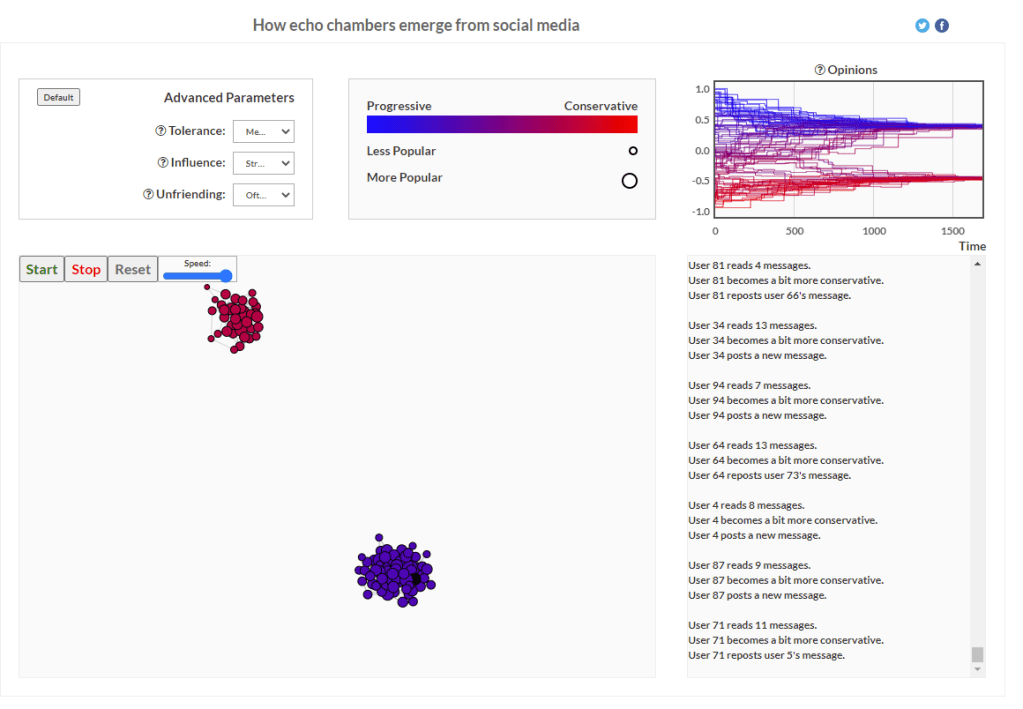Open the Tolerance help question-mark icon
1023x709 pixels.
tap(160, 131)
